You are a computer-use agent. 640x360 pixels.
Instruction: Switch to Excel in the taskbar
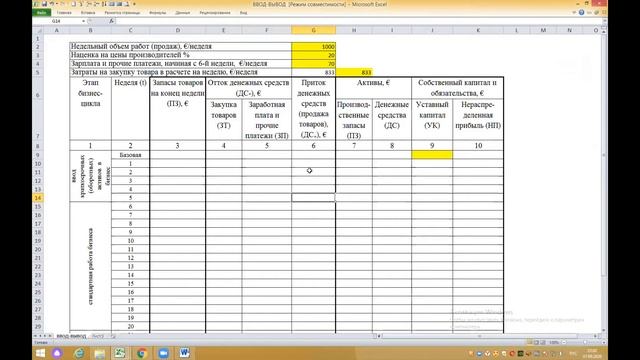tap(120, 353)
